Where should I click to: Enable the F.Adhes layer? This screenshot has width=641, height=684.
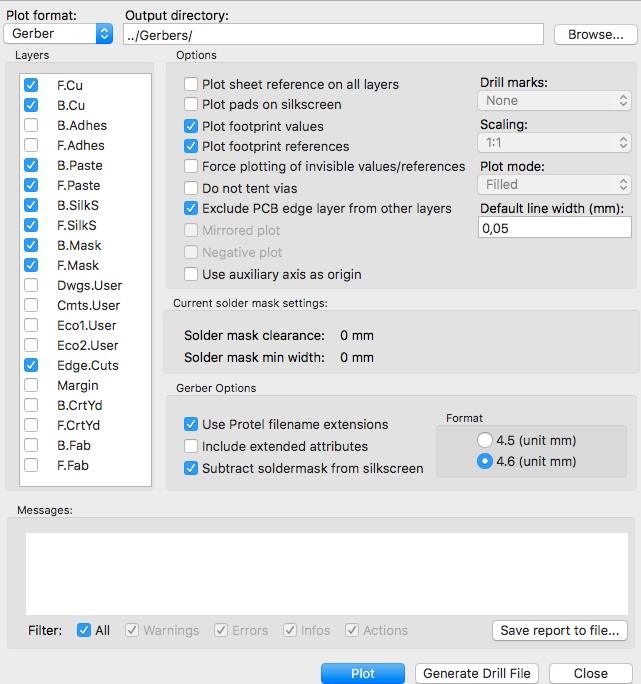coord(31,145)
